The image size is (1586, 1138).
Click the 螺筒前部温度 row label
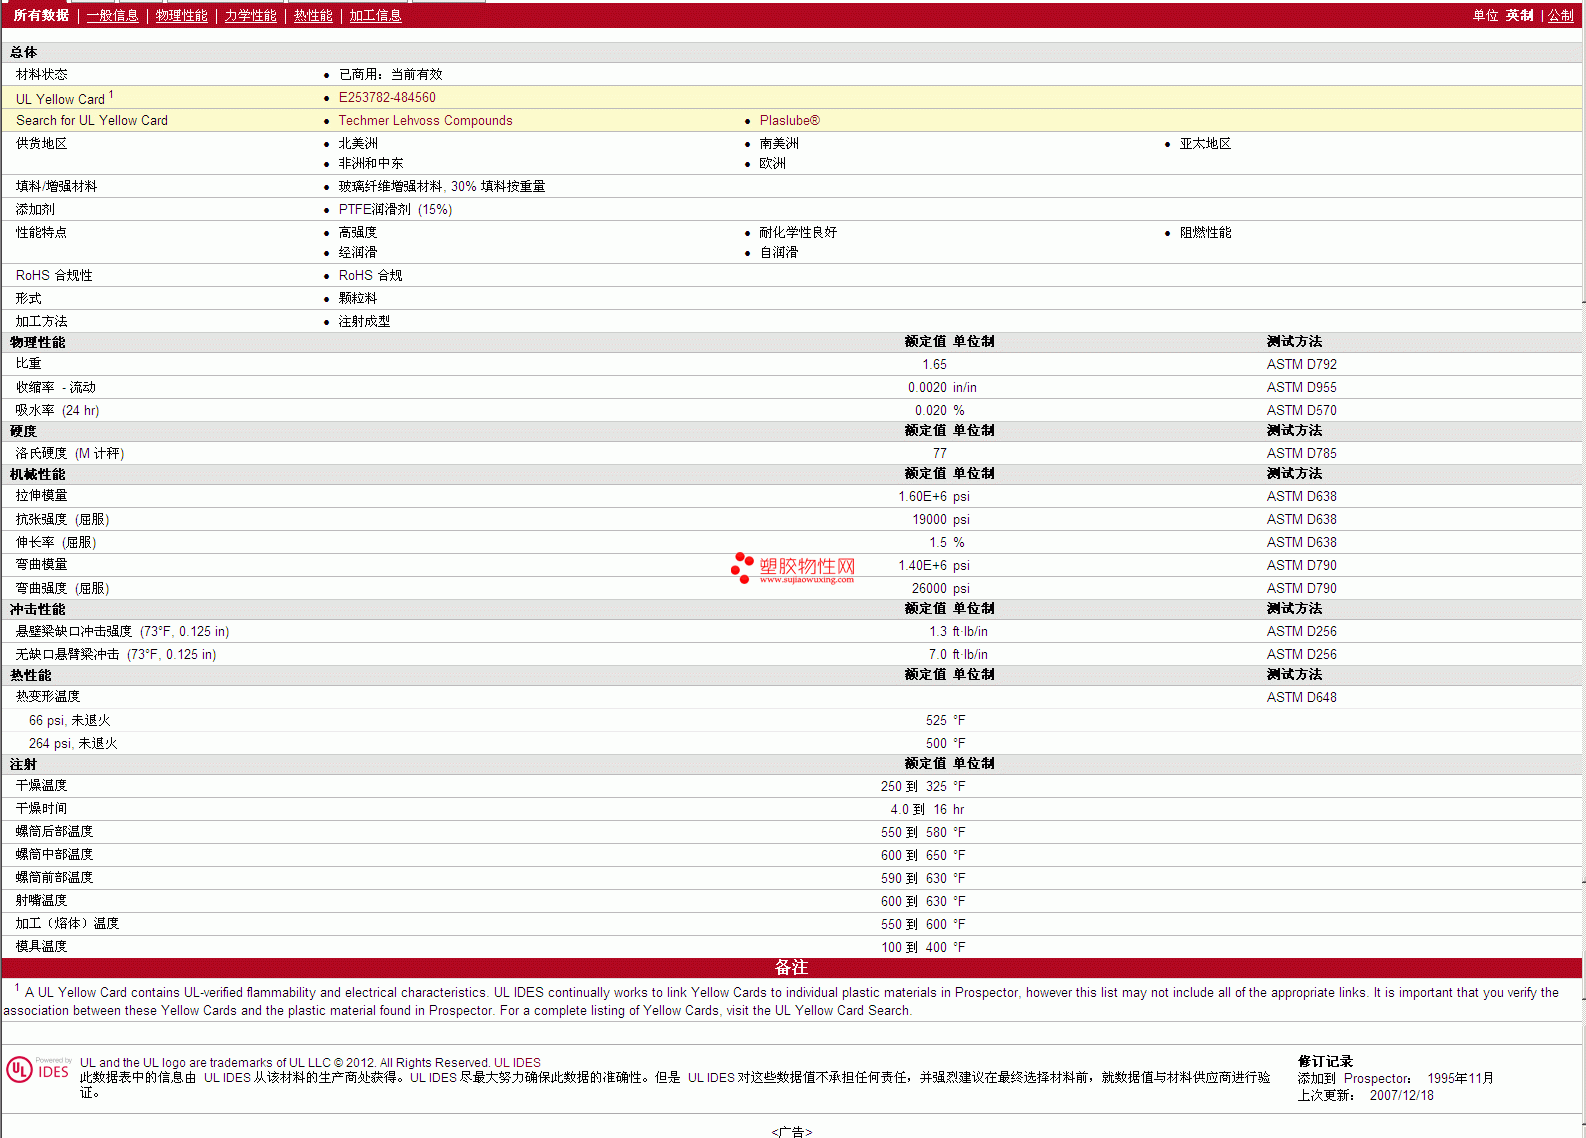point(55,878)
